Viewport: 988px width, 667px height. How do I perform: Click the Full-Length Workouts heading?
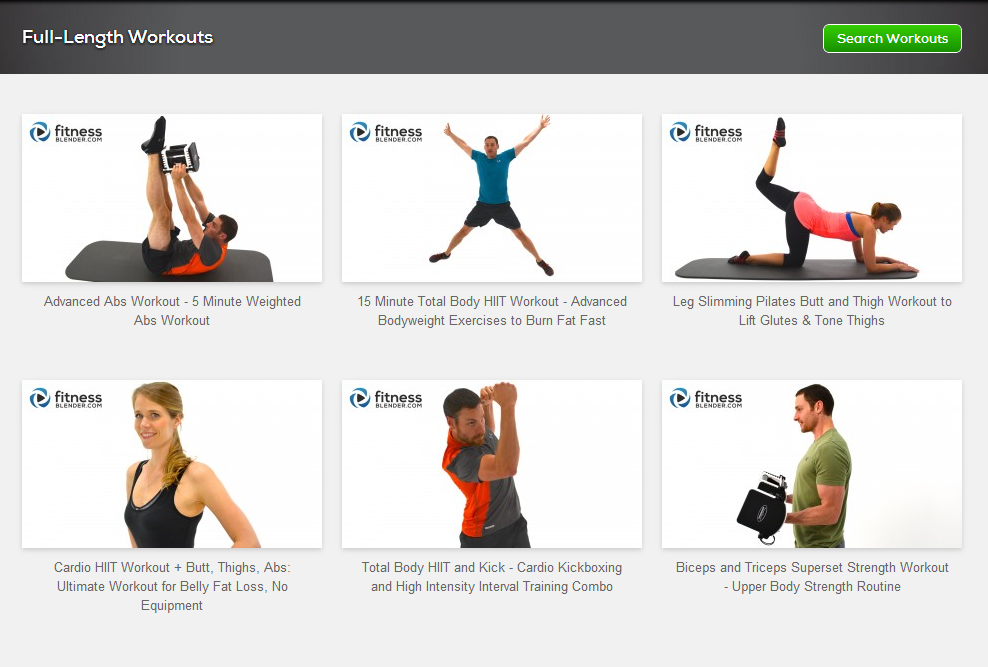coord(118,38)
